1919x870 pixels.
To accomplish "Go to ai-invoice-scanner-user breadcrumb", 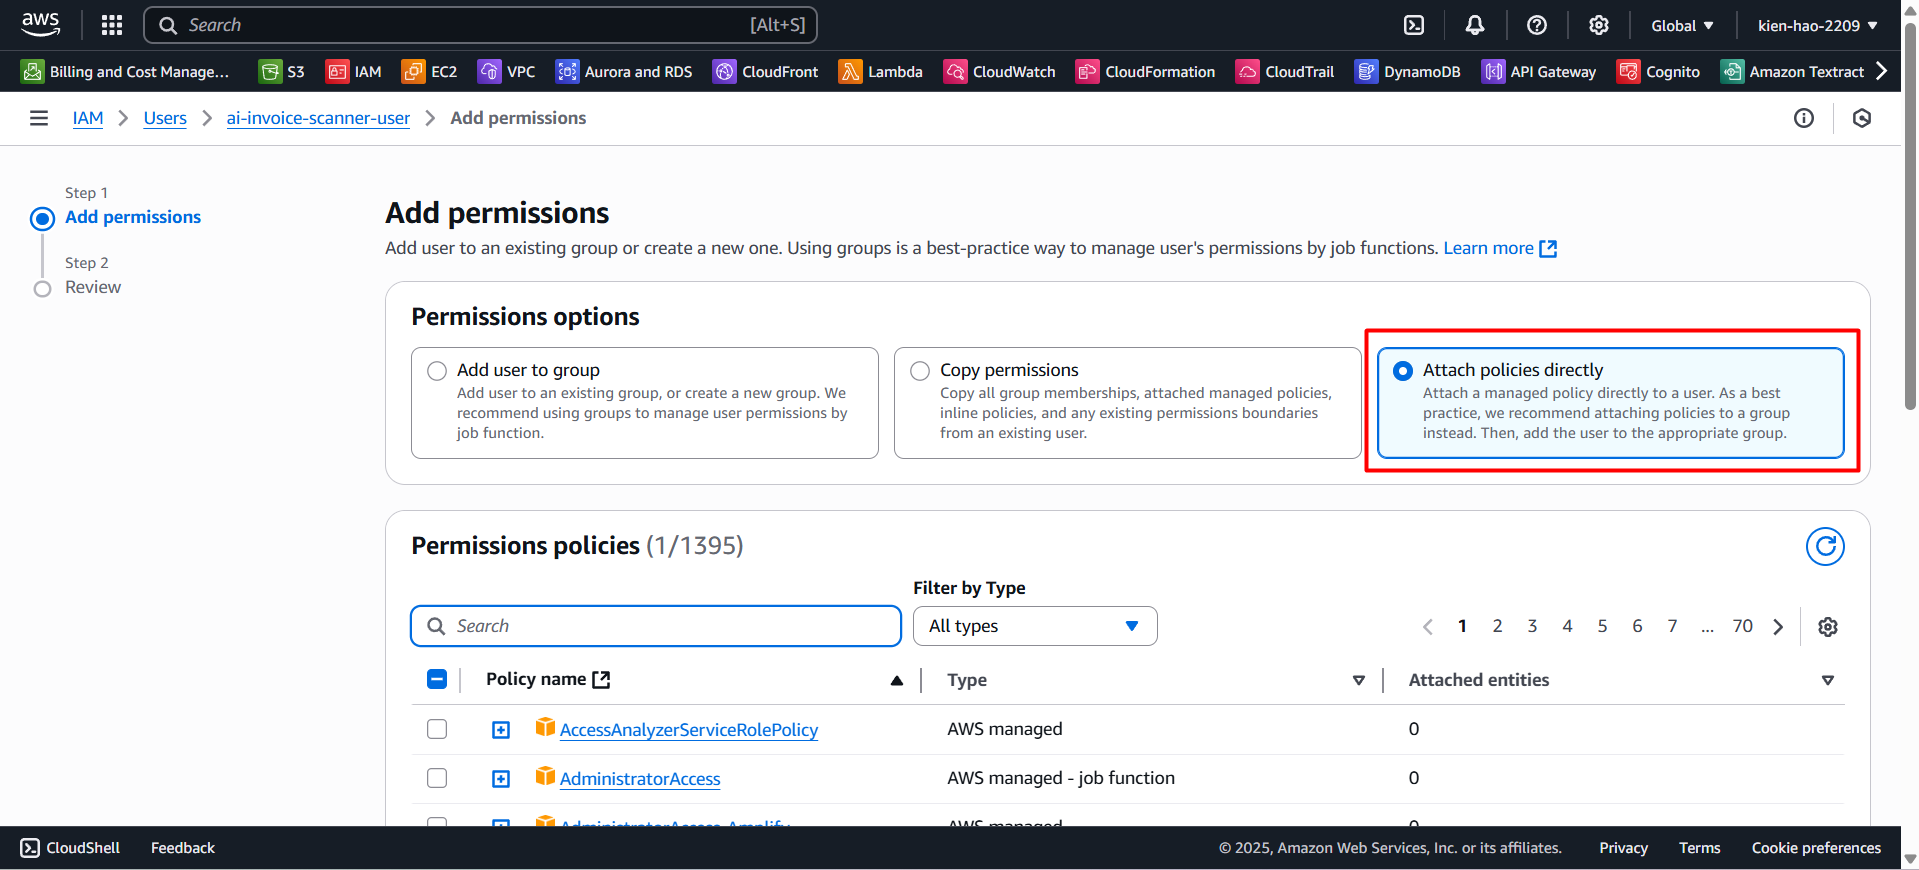I will tap(318, 118).
